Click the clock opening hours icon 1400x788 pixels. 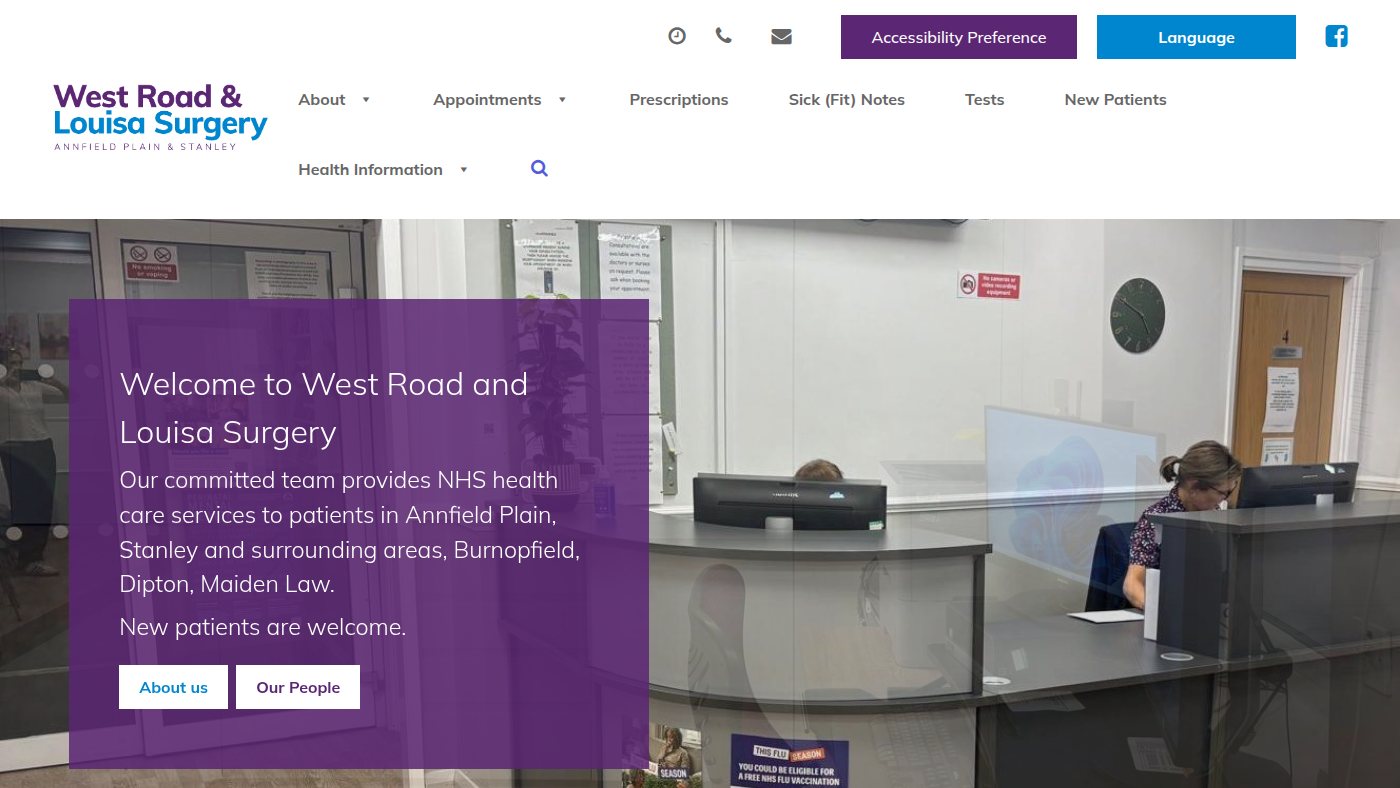point(677,36)
